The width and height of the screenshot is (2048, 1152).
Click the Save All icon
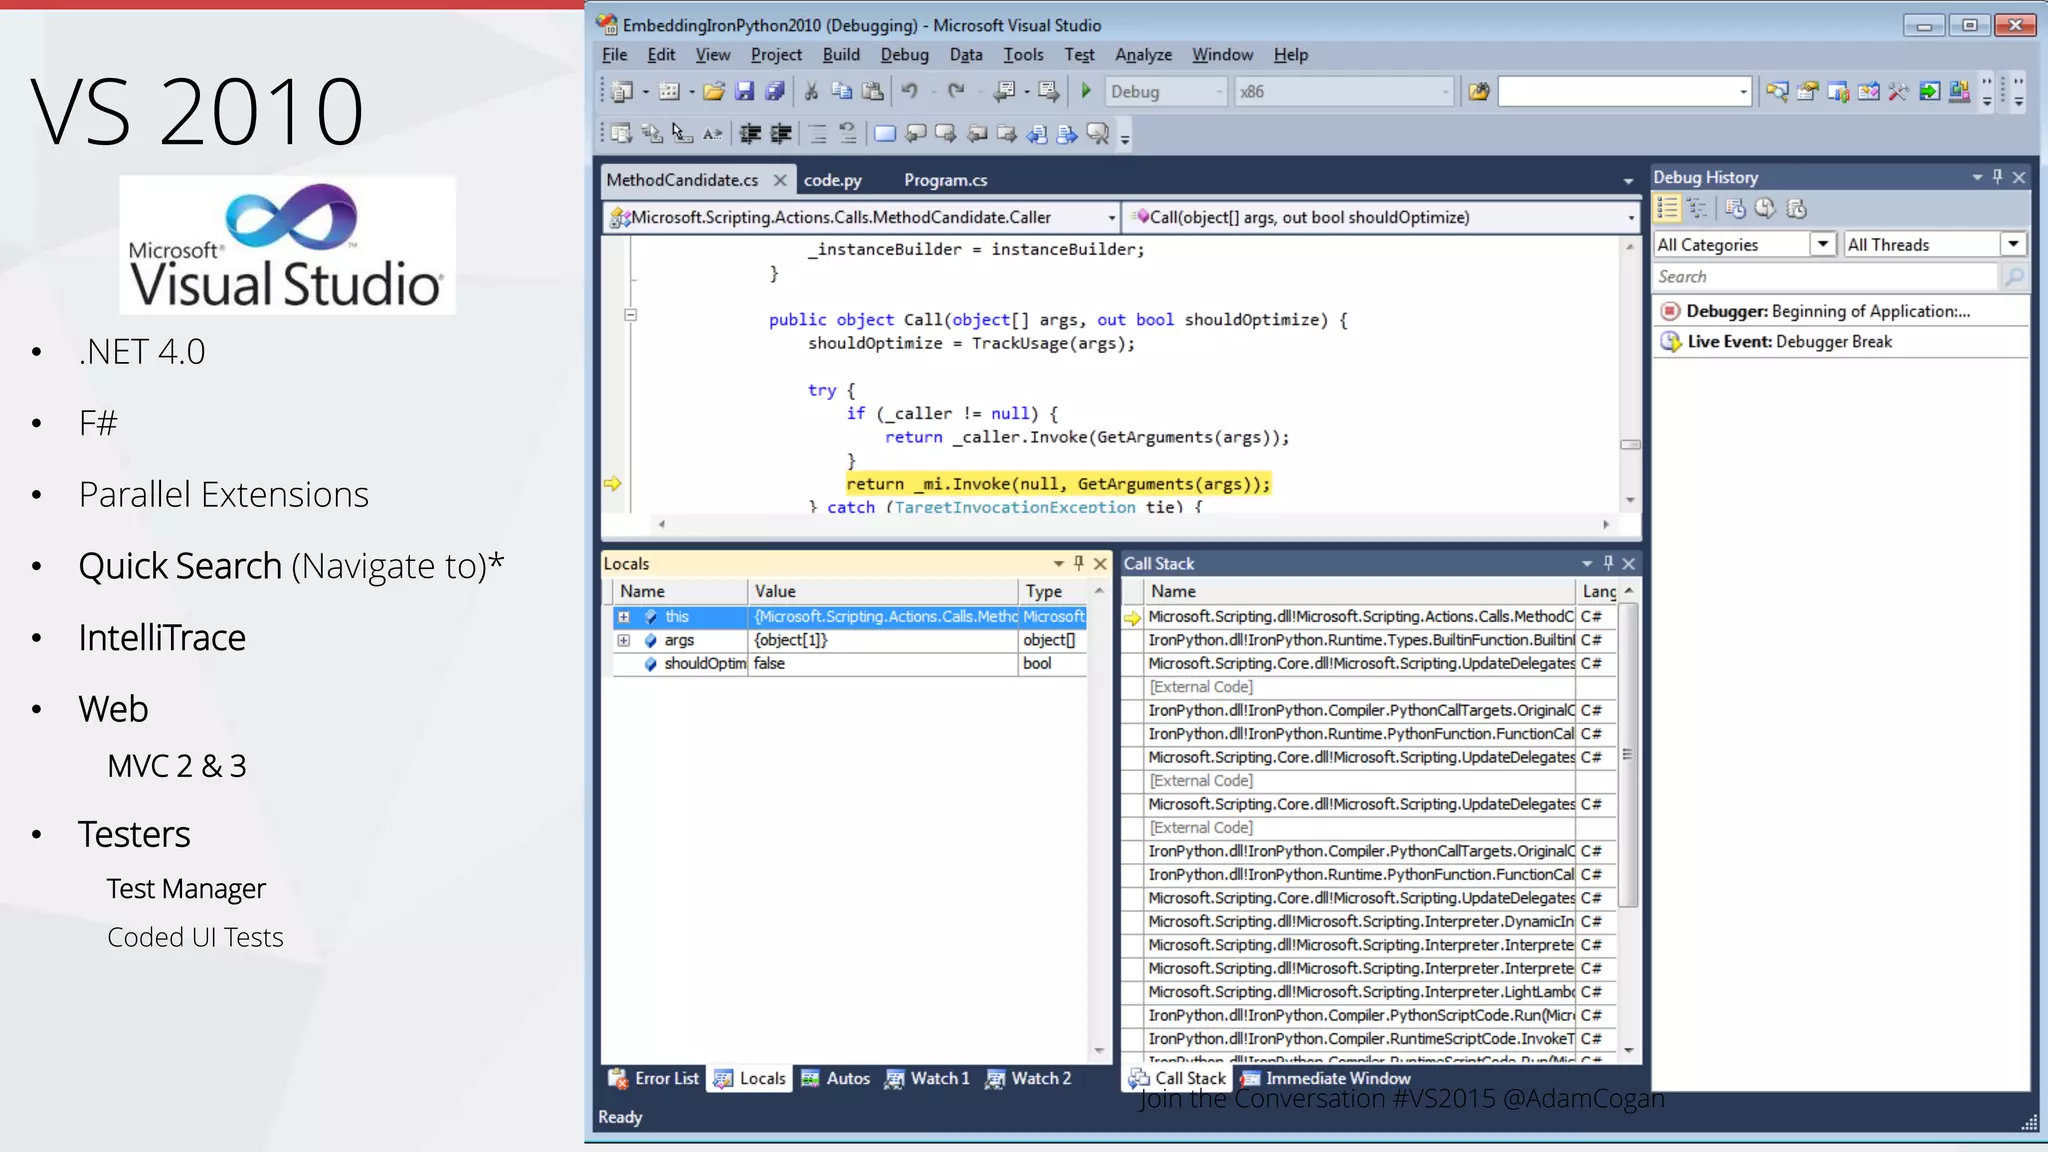pos(775,92)
